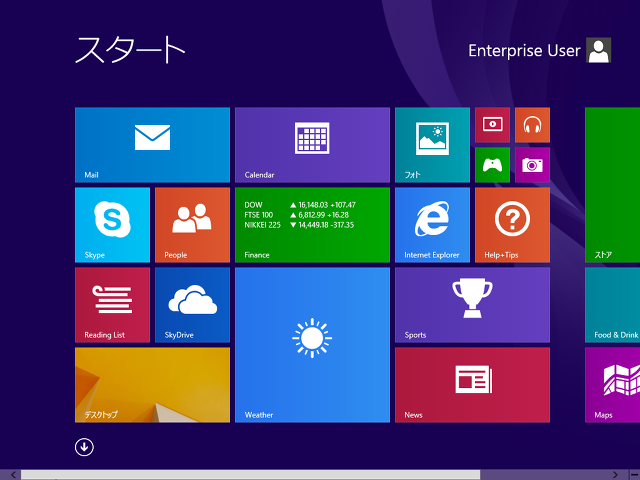The image size is (640, 480).
Task: Click the horizontal scrollbar's right arrow
Action: coord(616,475)
